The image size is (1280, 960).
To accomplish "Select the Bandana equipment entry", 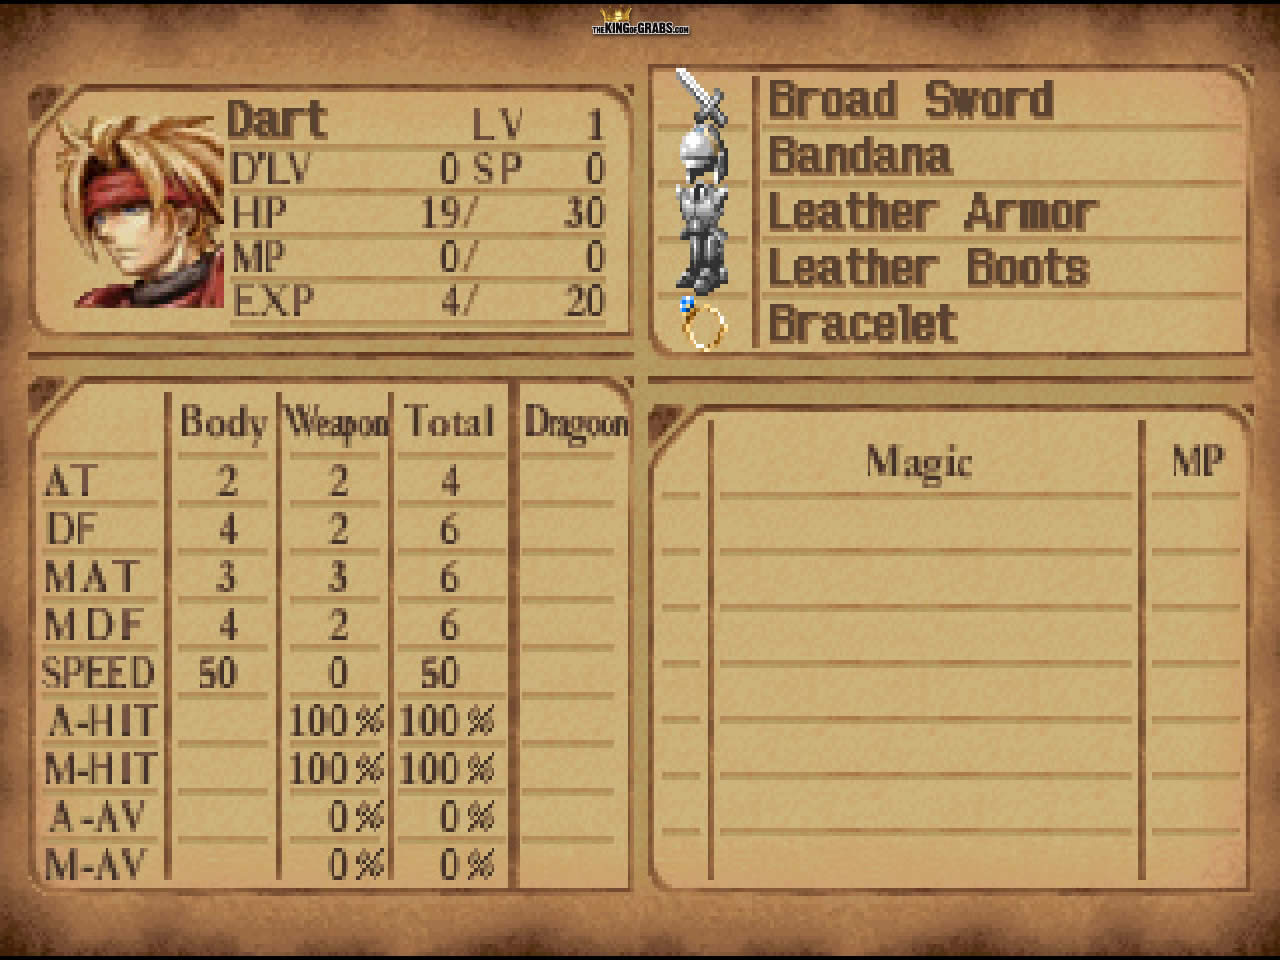I will 859,156.
